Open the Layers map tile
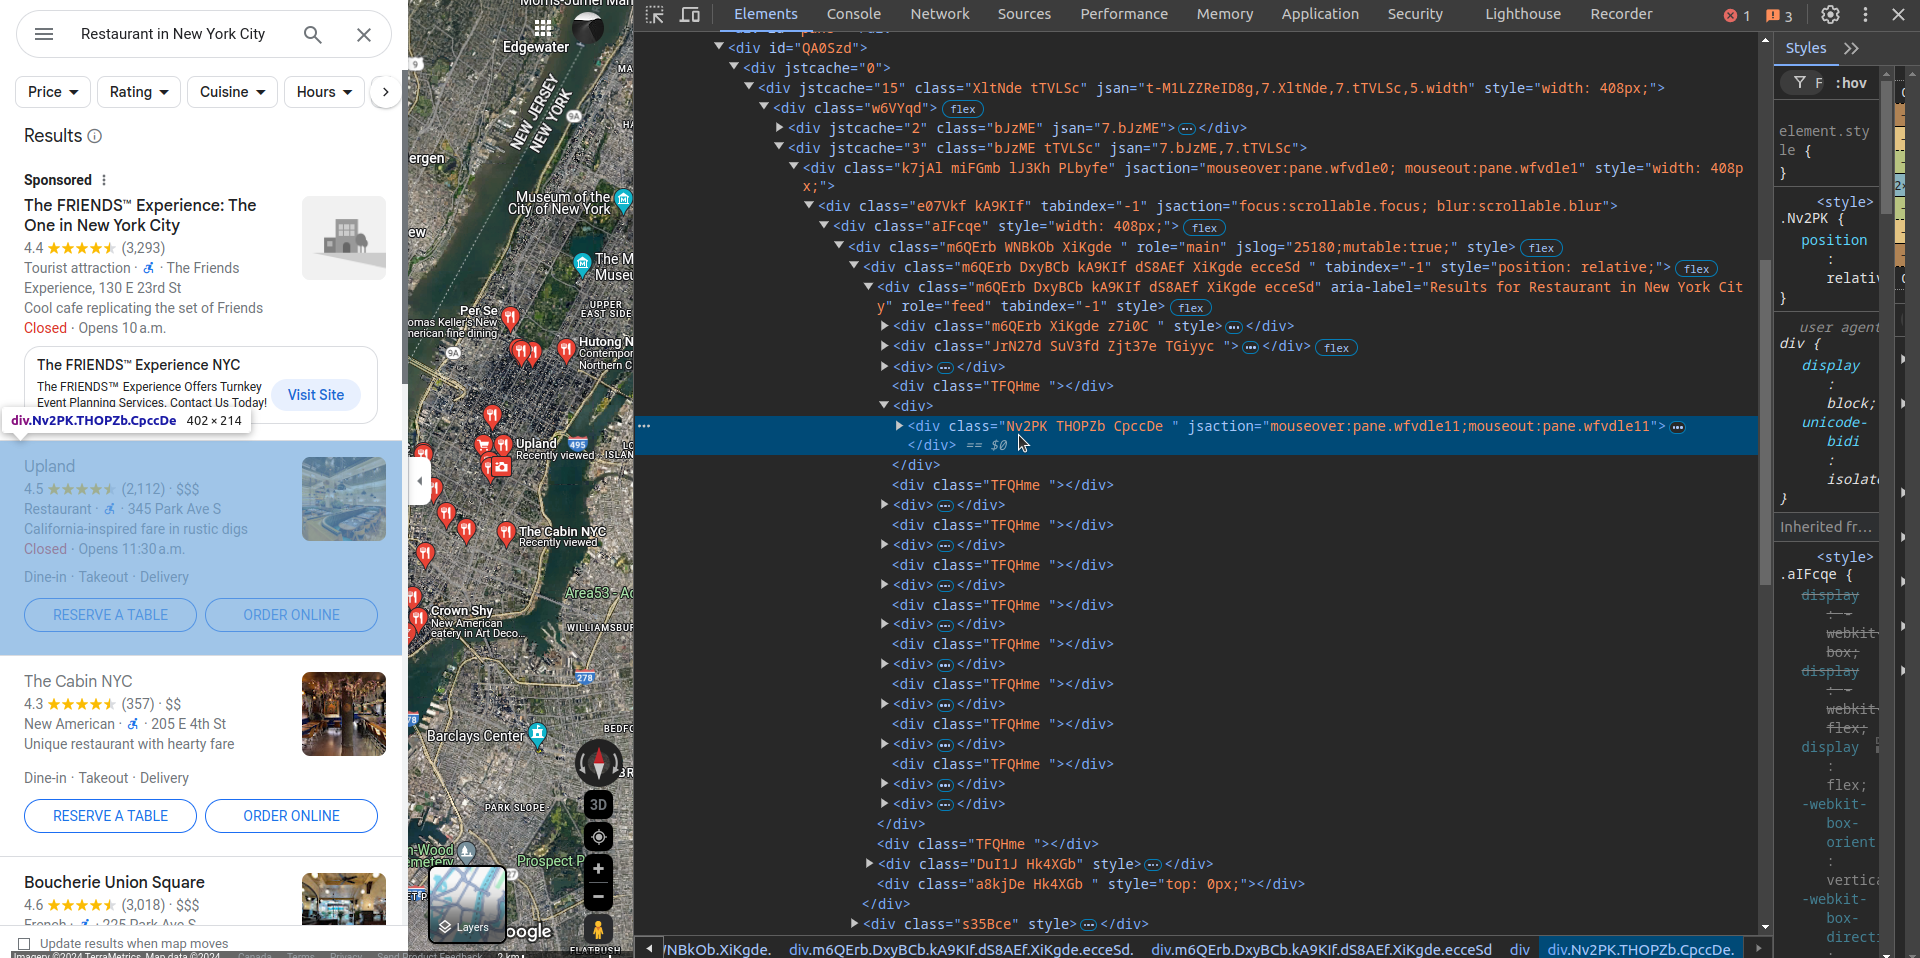This screenshot has width=1920, height=958. (467, 904)
